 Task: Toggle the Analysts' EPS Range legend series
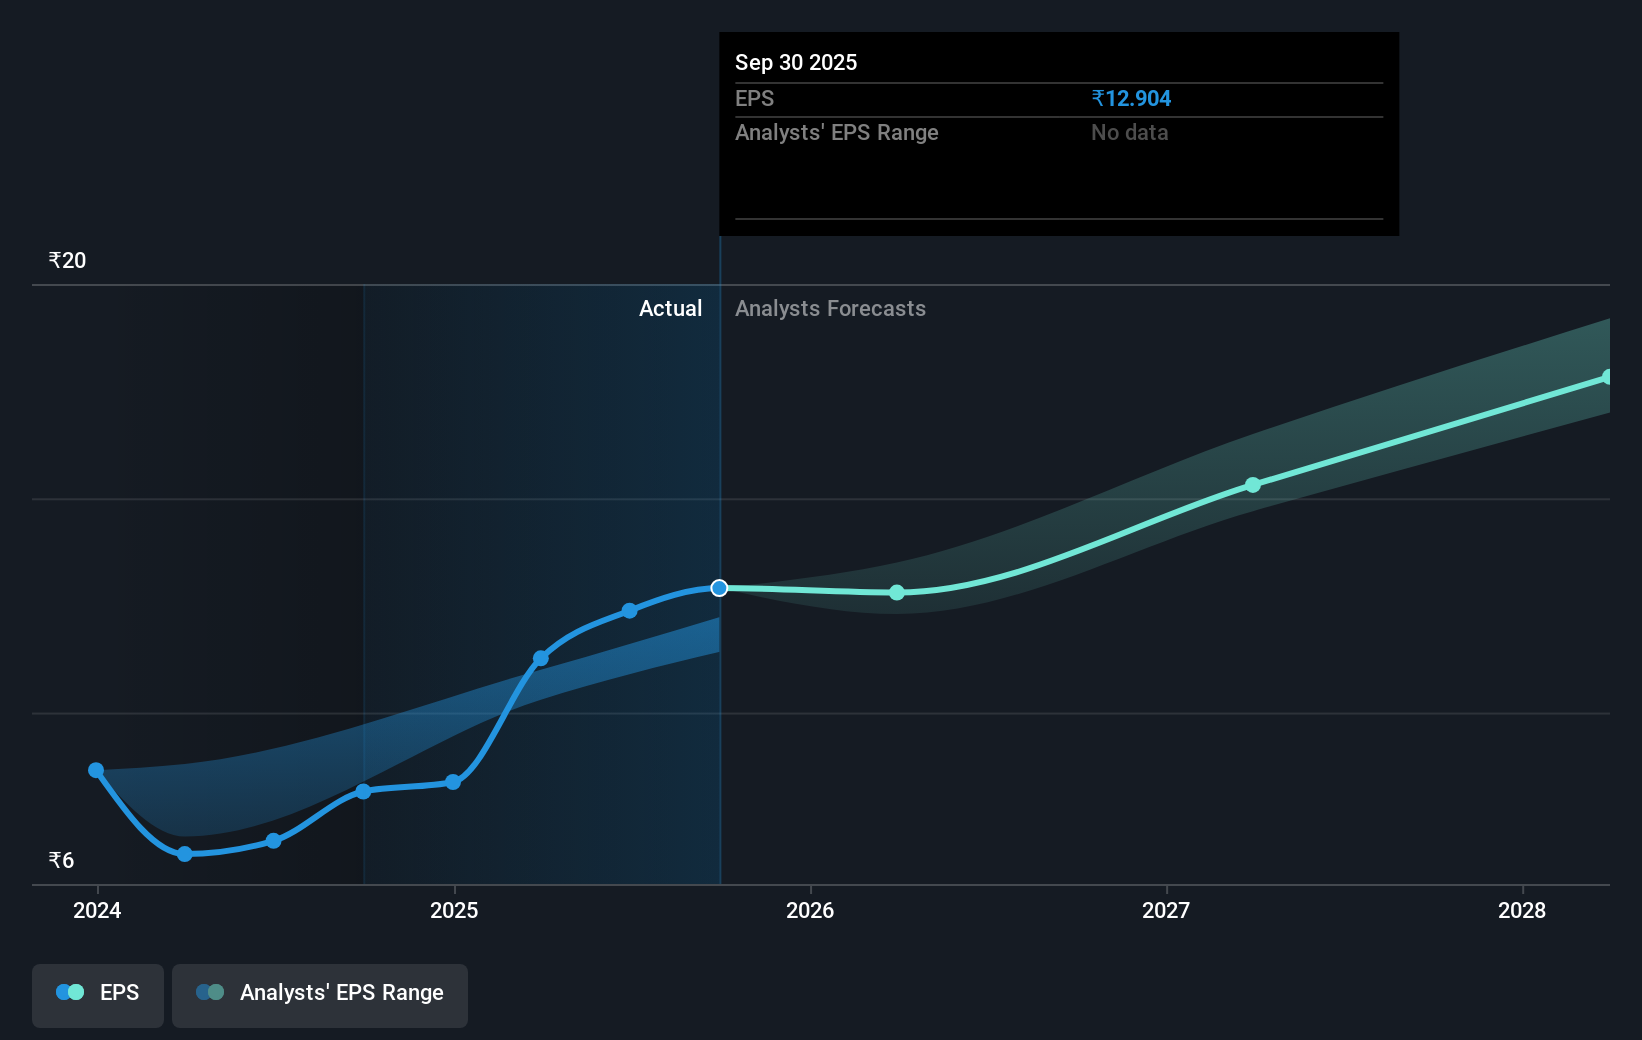coord(320,995)
